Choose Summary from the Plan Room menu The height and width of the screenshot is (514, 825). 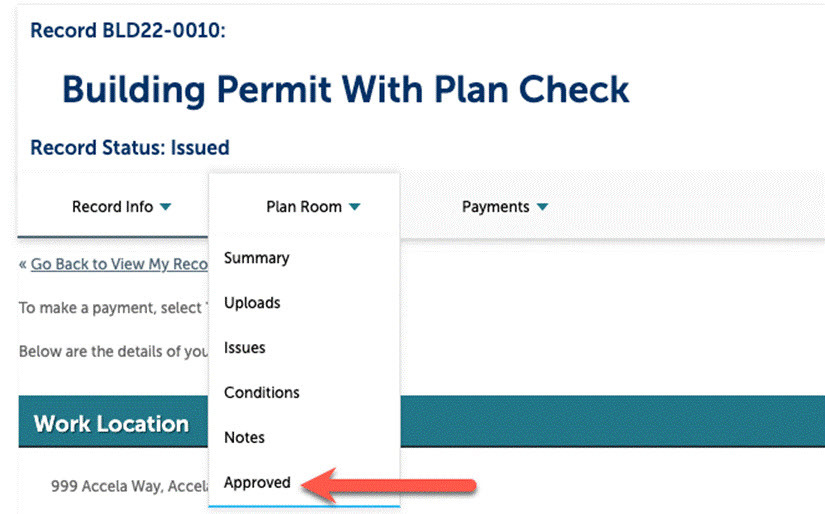[257, 258]
